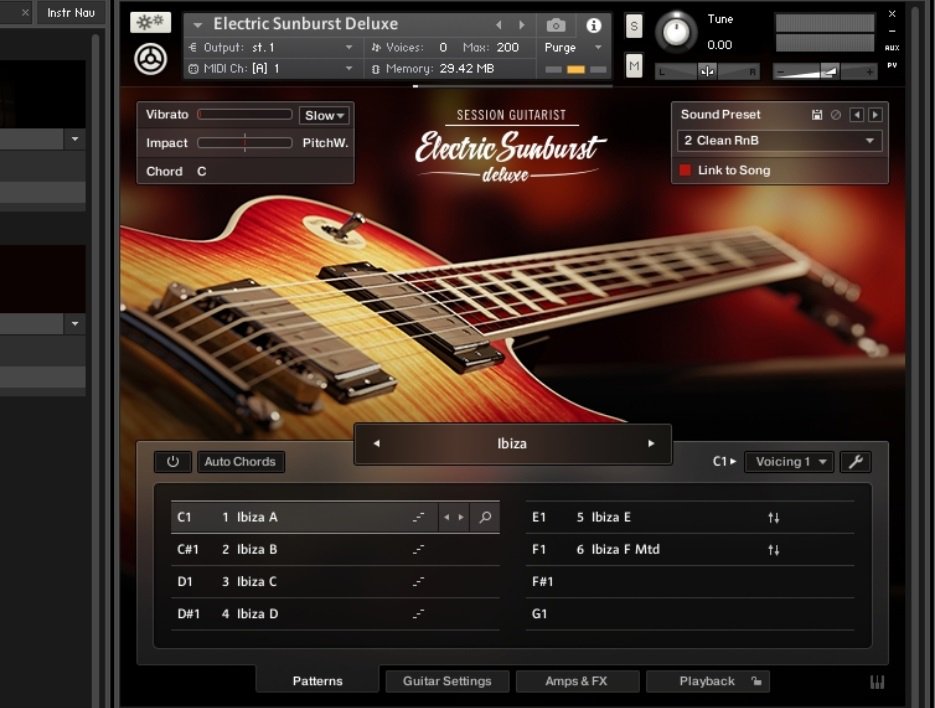Screen dimensions: 935x708
Task: Click the wrench settings icon near Voicing
Action: click(x=855, y=462)
